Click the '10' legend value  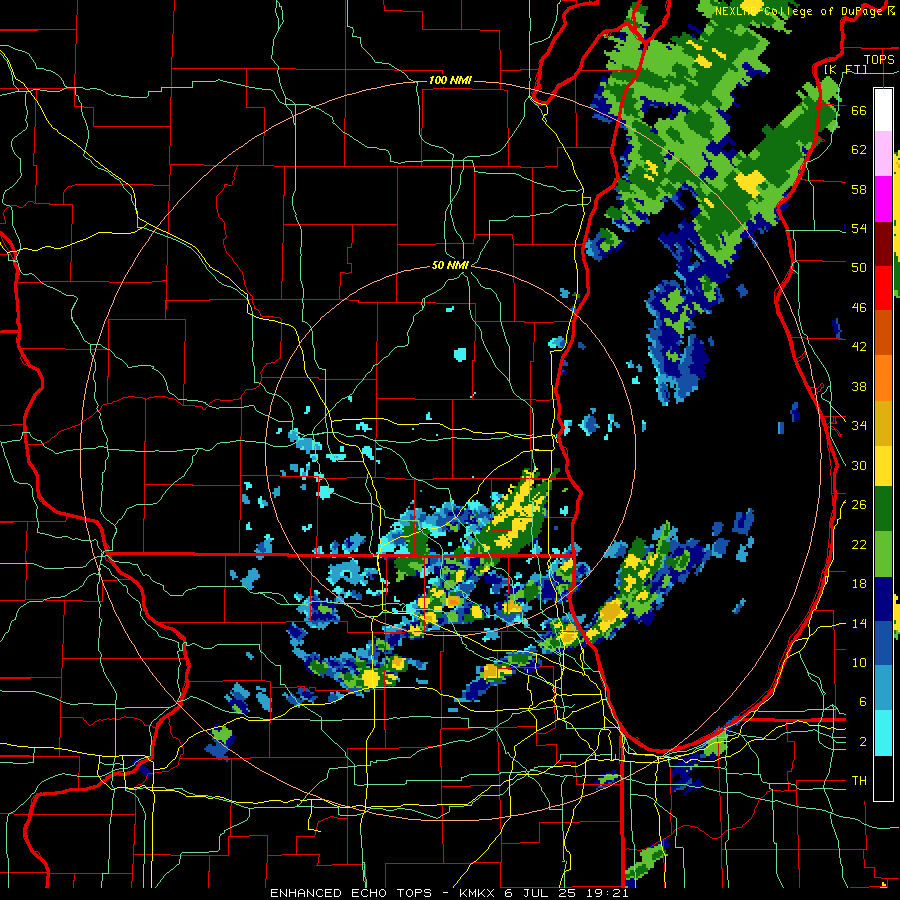859,662
